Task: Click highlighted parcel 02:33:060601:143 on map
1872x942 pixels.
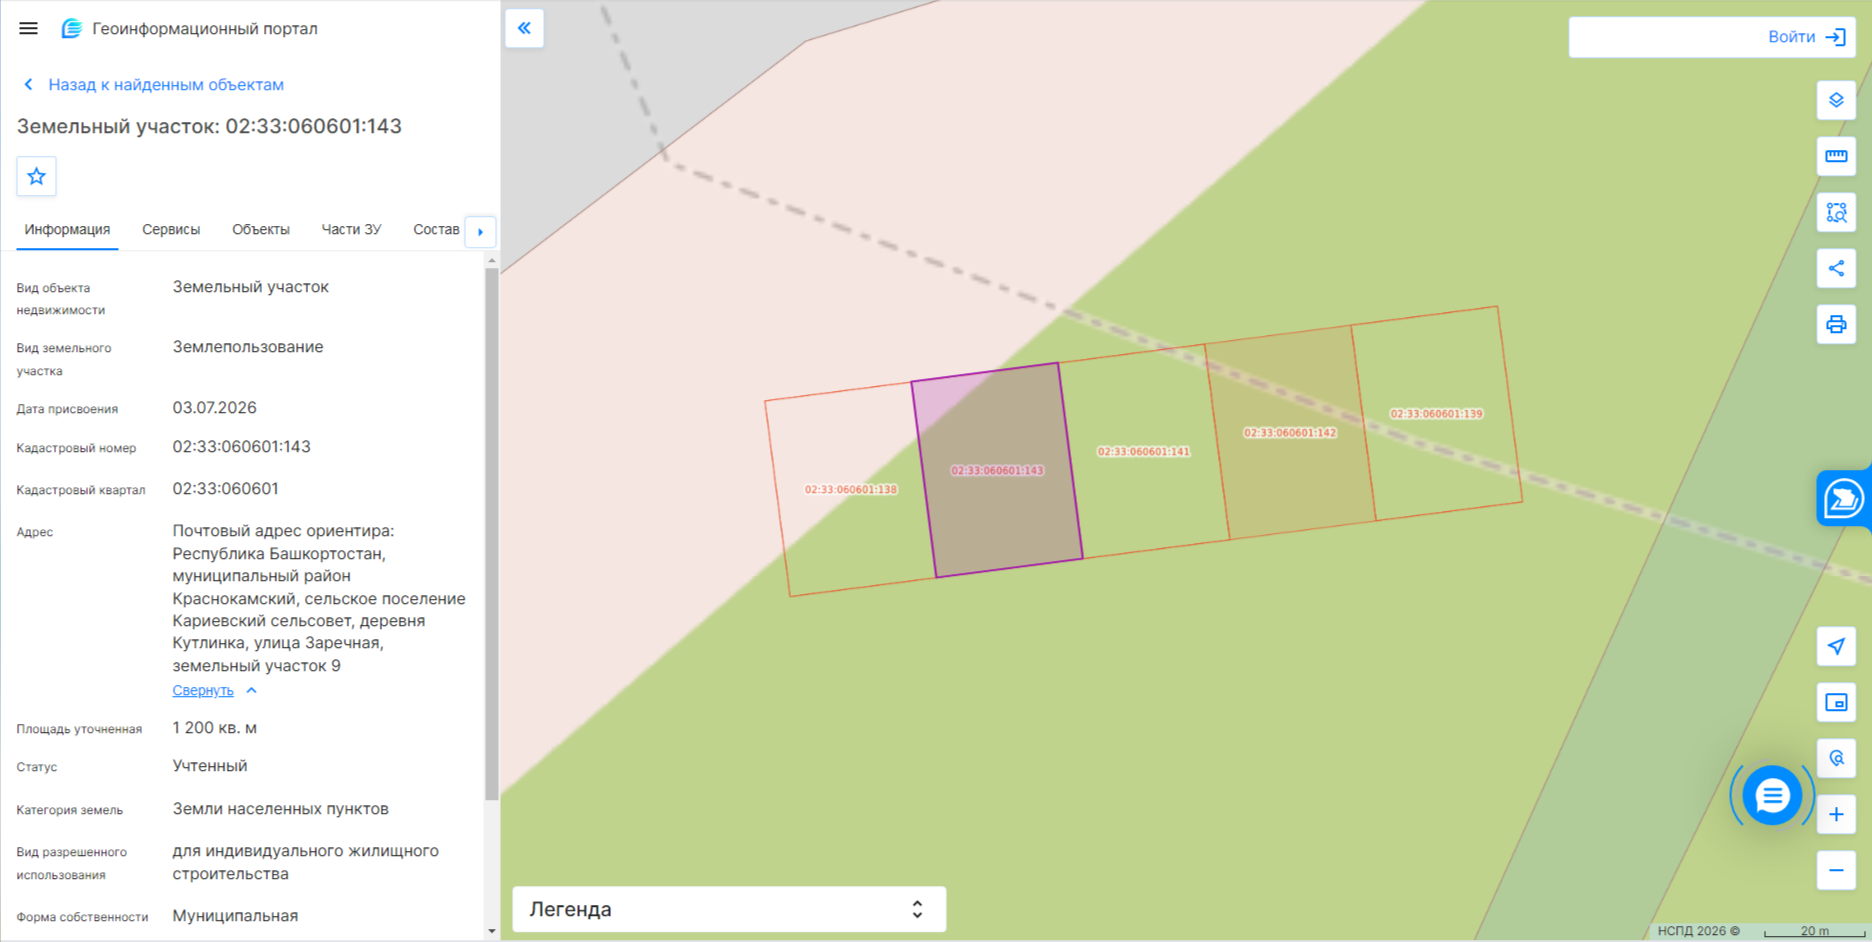Action: (997, 470)
